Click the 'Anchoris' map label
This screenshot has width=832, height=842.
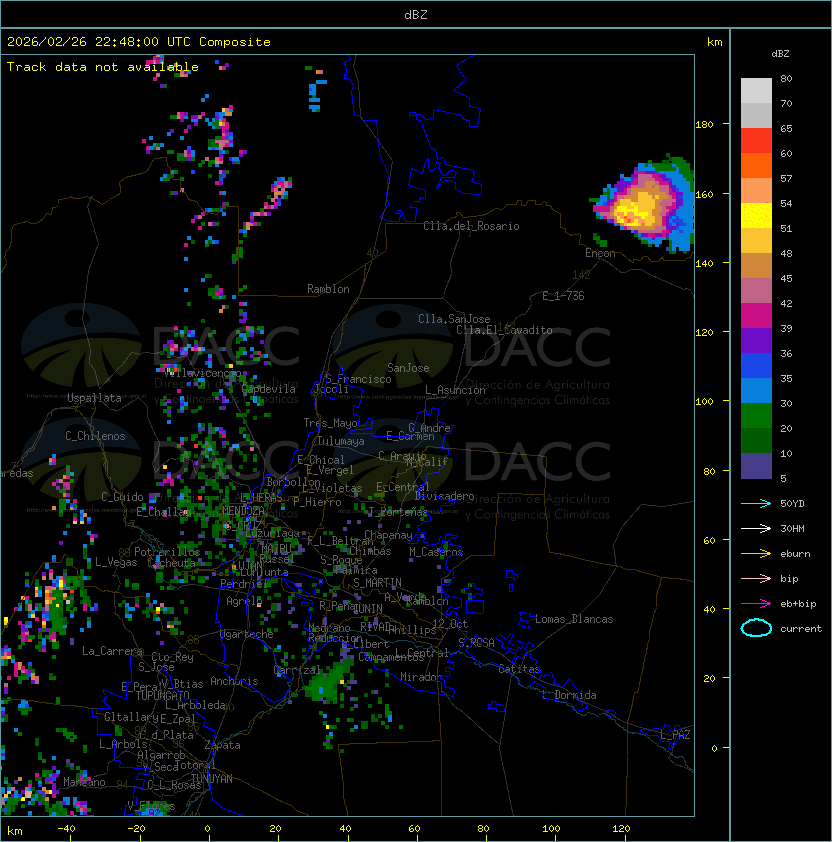pos(234,681)
